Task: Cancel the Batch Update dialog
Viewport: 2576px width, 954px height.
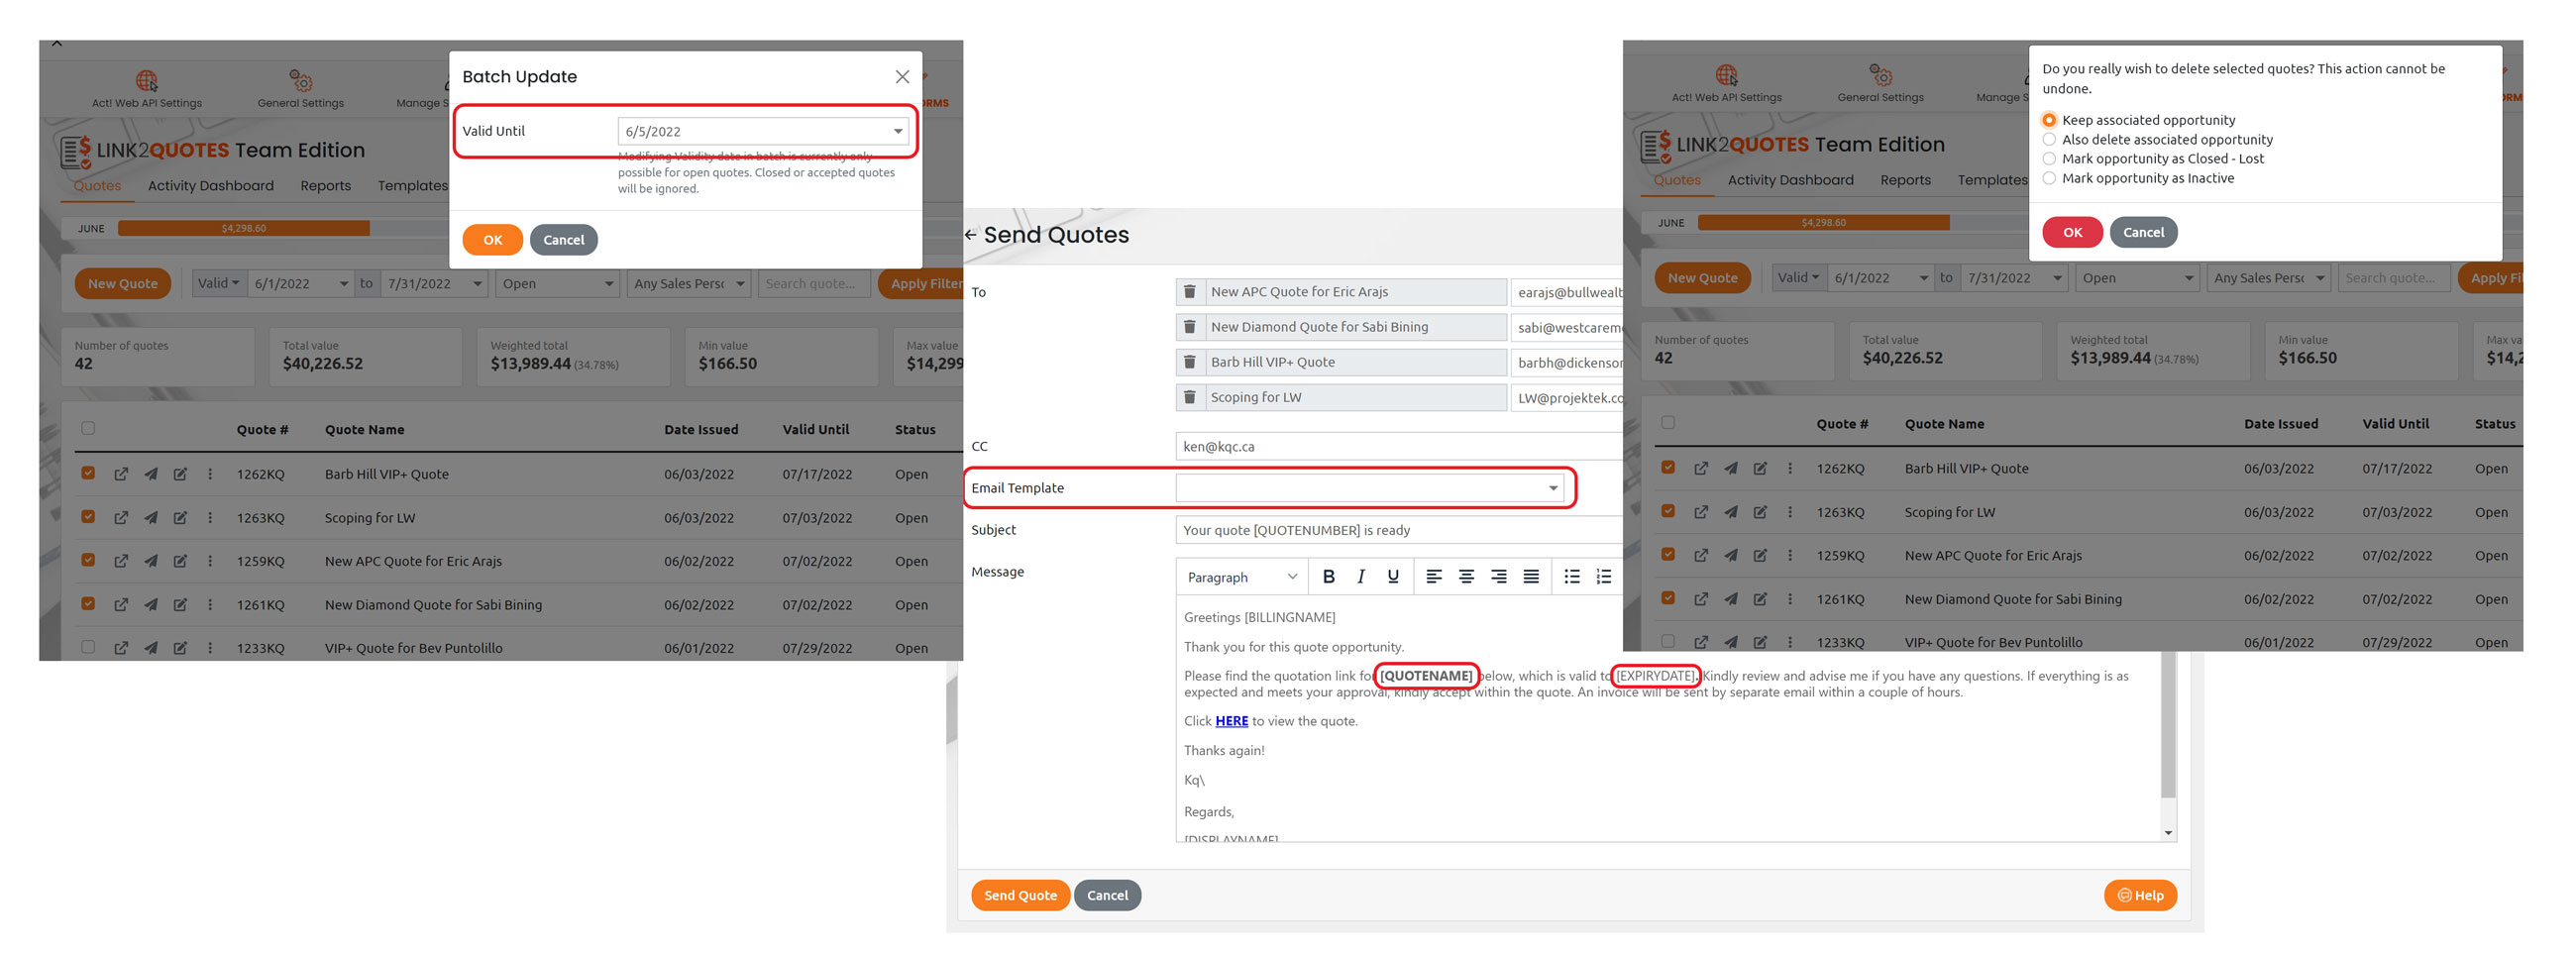Action: (564, 240)
